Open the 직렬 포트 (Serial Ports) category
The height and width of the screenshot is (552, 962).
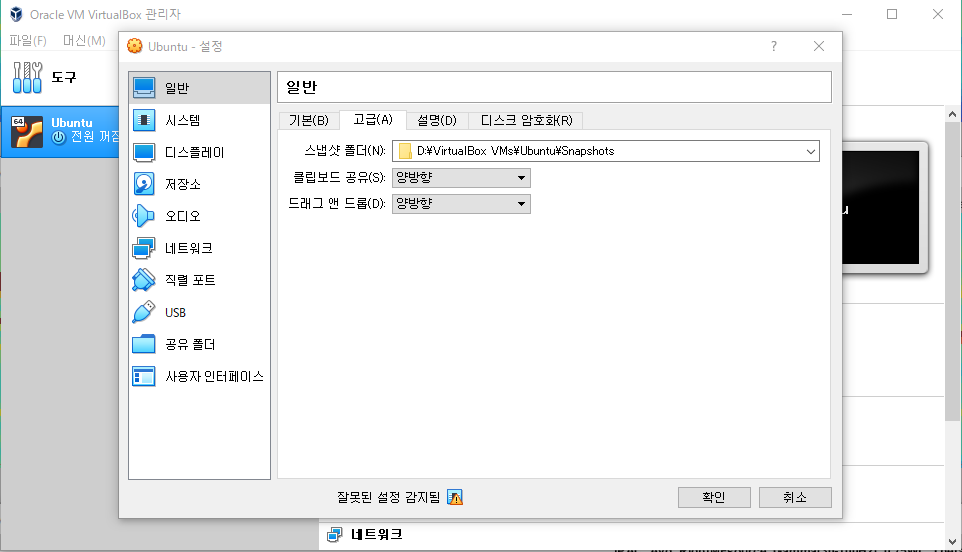click(x=199, y=280)
